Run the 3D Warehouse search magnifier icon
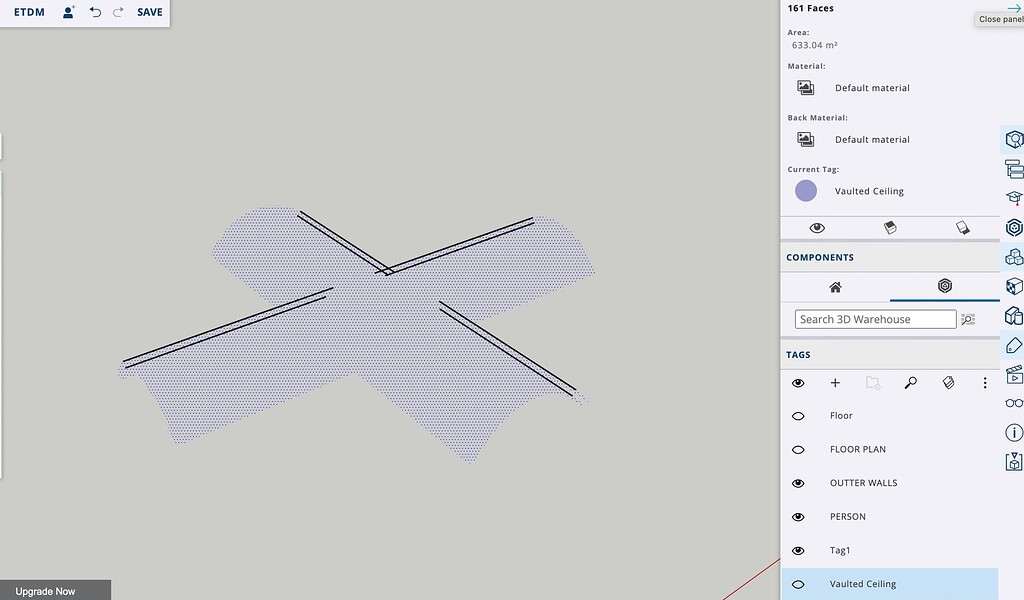The image size is (1024, 600). 967,318
